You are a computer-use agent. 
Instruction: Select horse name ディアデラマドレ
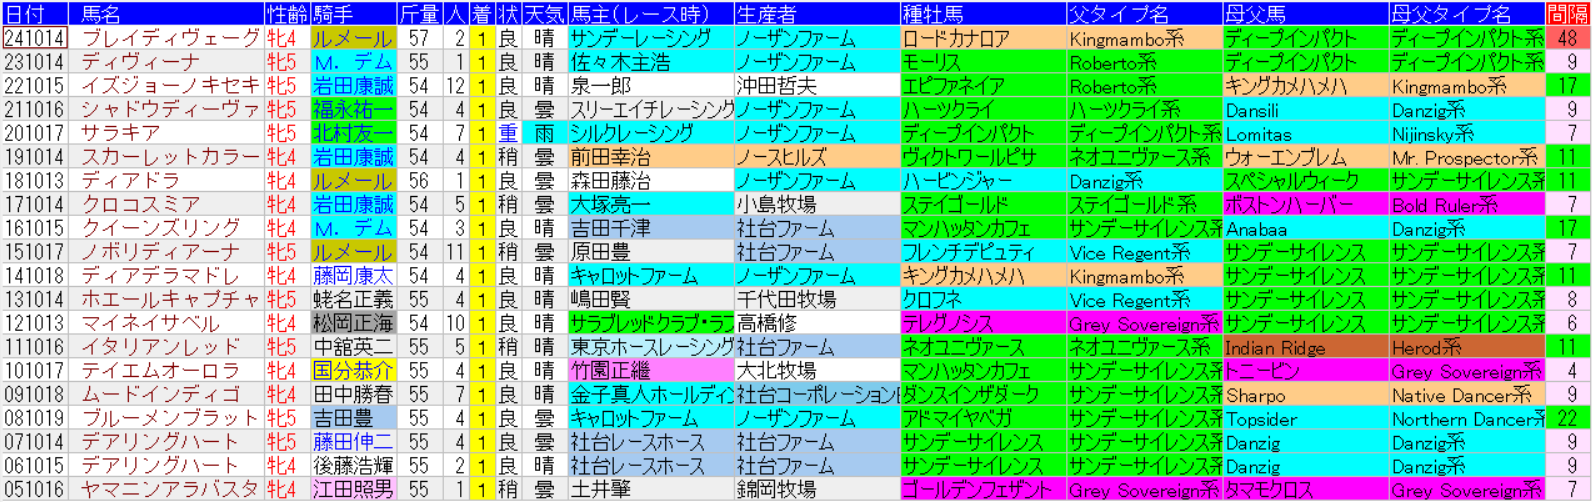pos(166,276)
